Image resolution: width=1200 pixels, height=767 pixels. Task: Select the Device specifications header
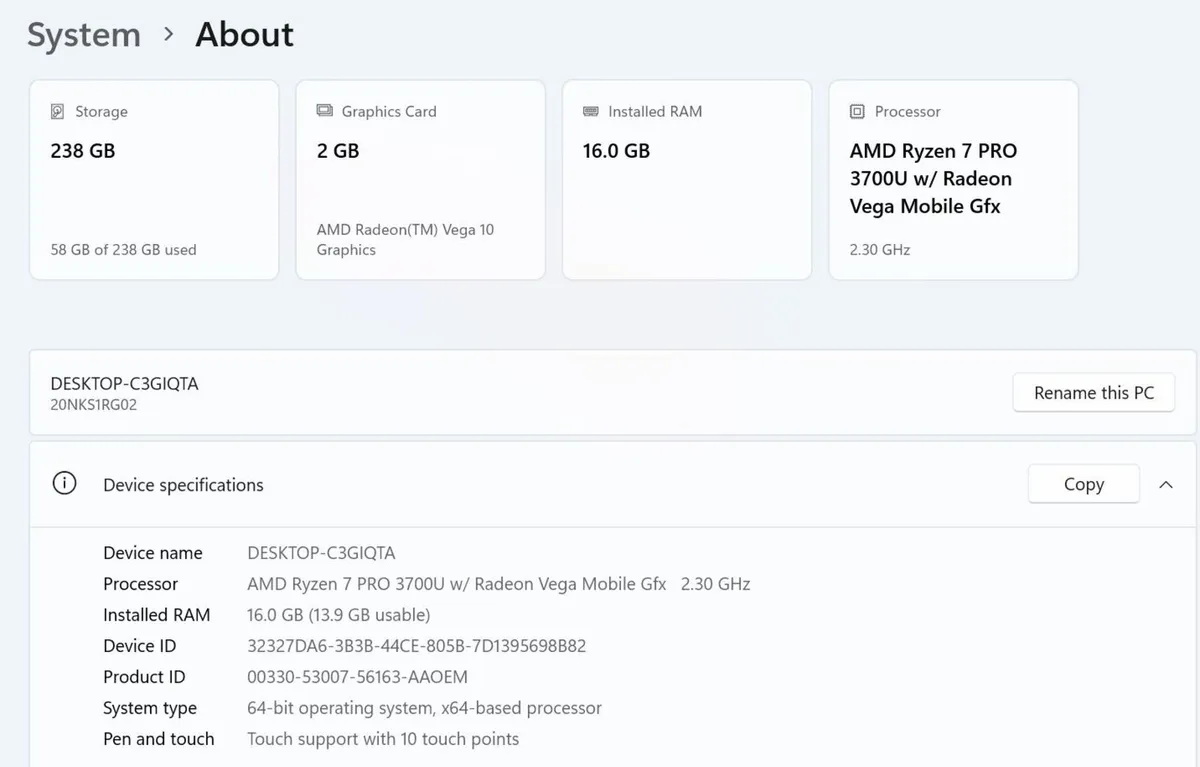point(613,484)
